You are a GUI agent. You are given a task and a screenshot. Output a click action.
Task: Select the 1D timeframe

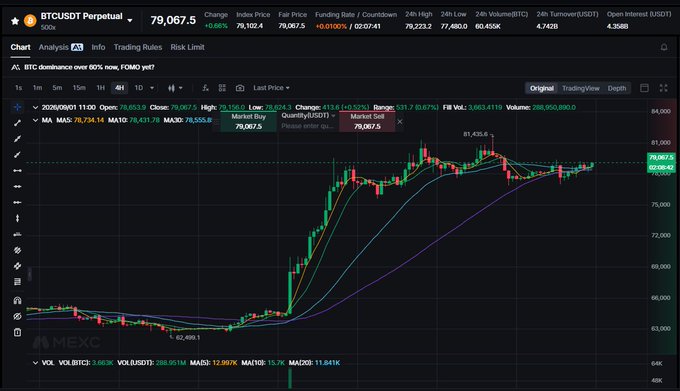pyautogui.click(x=138, y=88)
